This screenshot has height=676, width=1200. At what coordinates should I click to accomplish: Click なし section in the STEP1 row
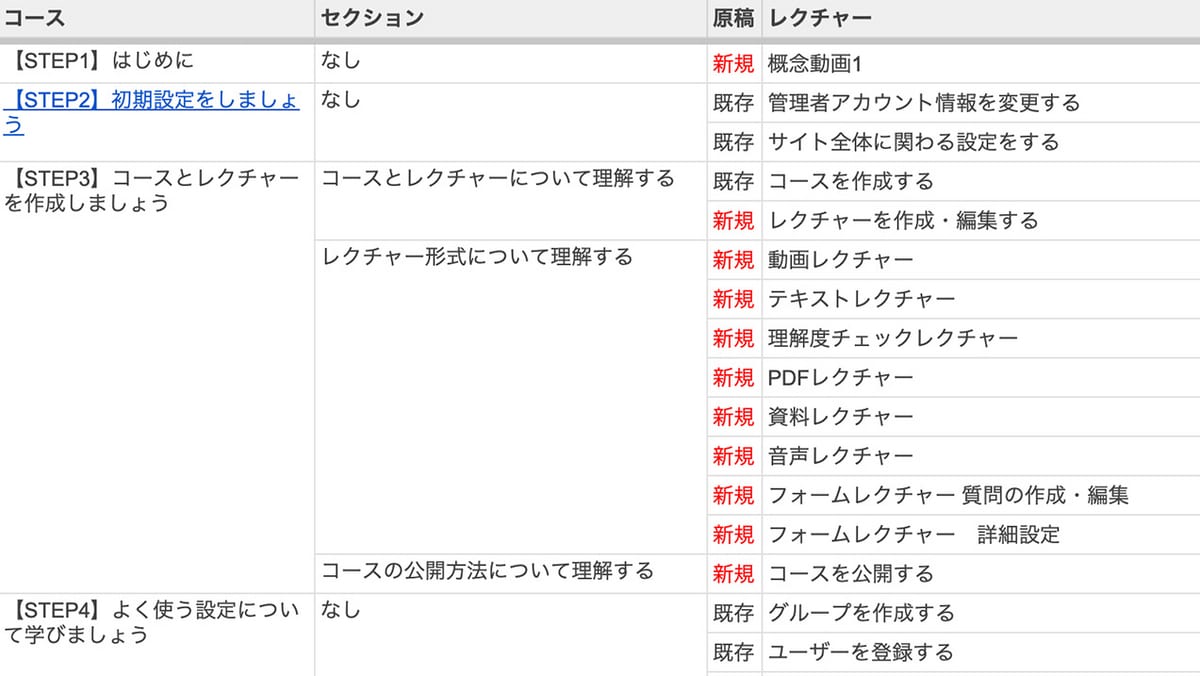[x=510, y=63]
